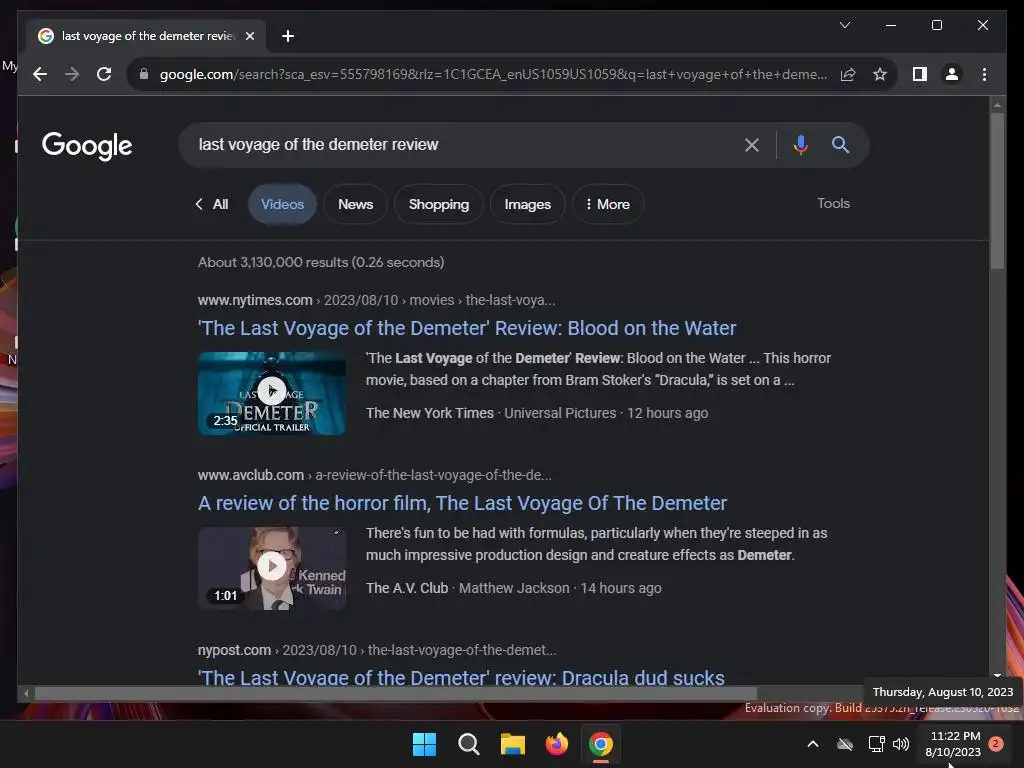Viewport: 1024px width, 768px height.
Task: View site information lock icon
Action: [x=144, y=74]
